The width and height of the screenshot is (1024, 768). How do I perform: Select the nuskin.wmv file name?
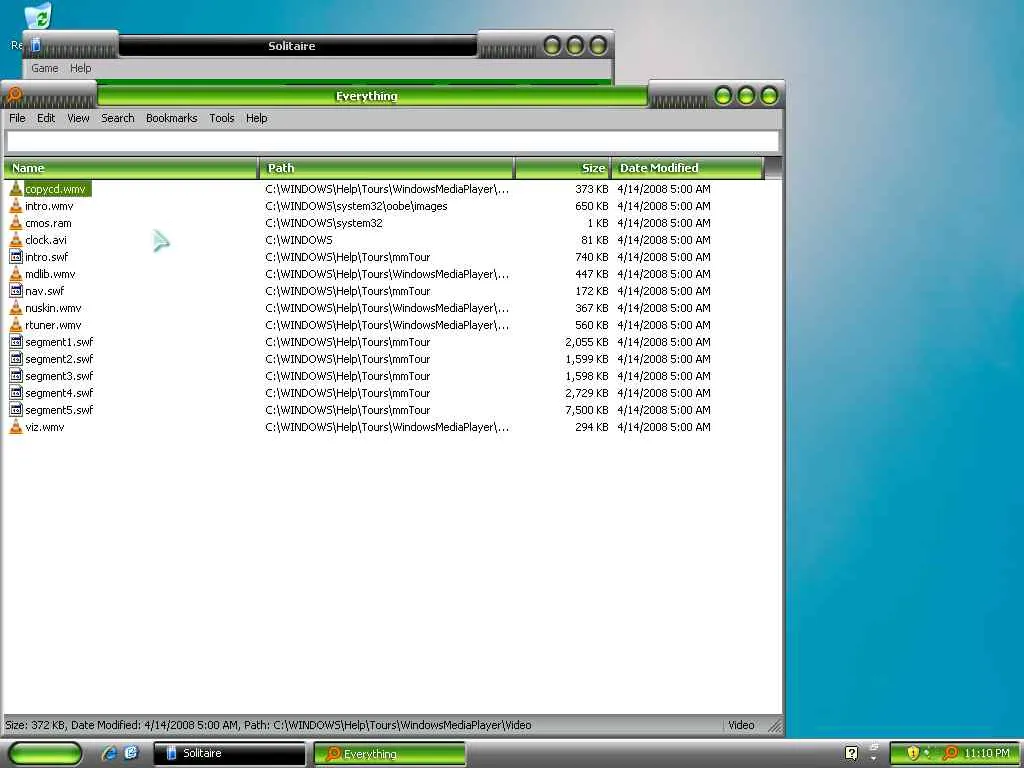pos(53,308)
